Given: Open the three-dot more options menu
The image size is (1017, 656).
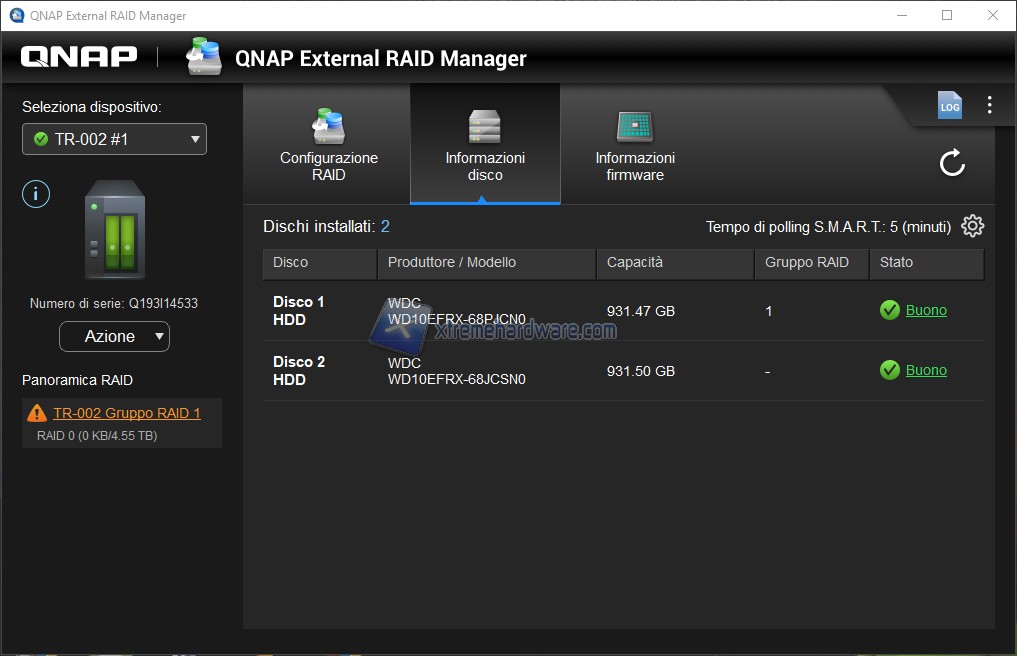Looking at the screenshot, I should [989, 105].
